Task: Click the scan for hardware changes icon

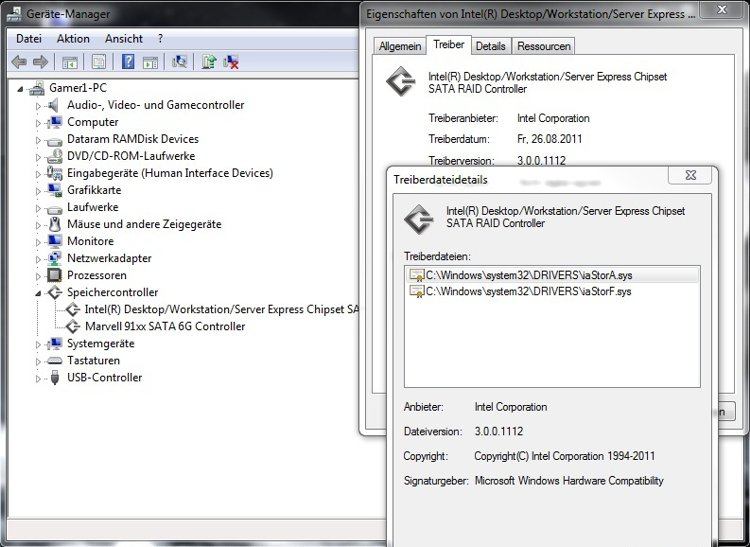Action: click(179, 62)
